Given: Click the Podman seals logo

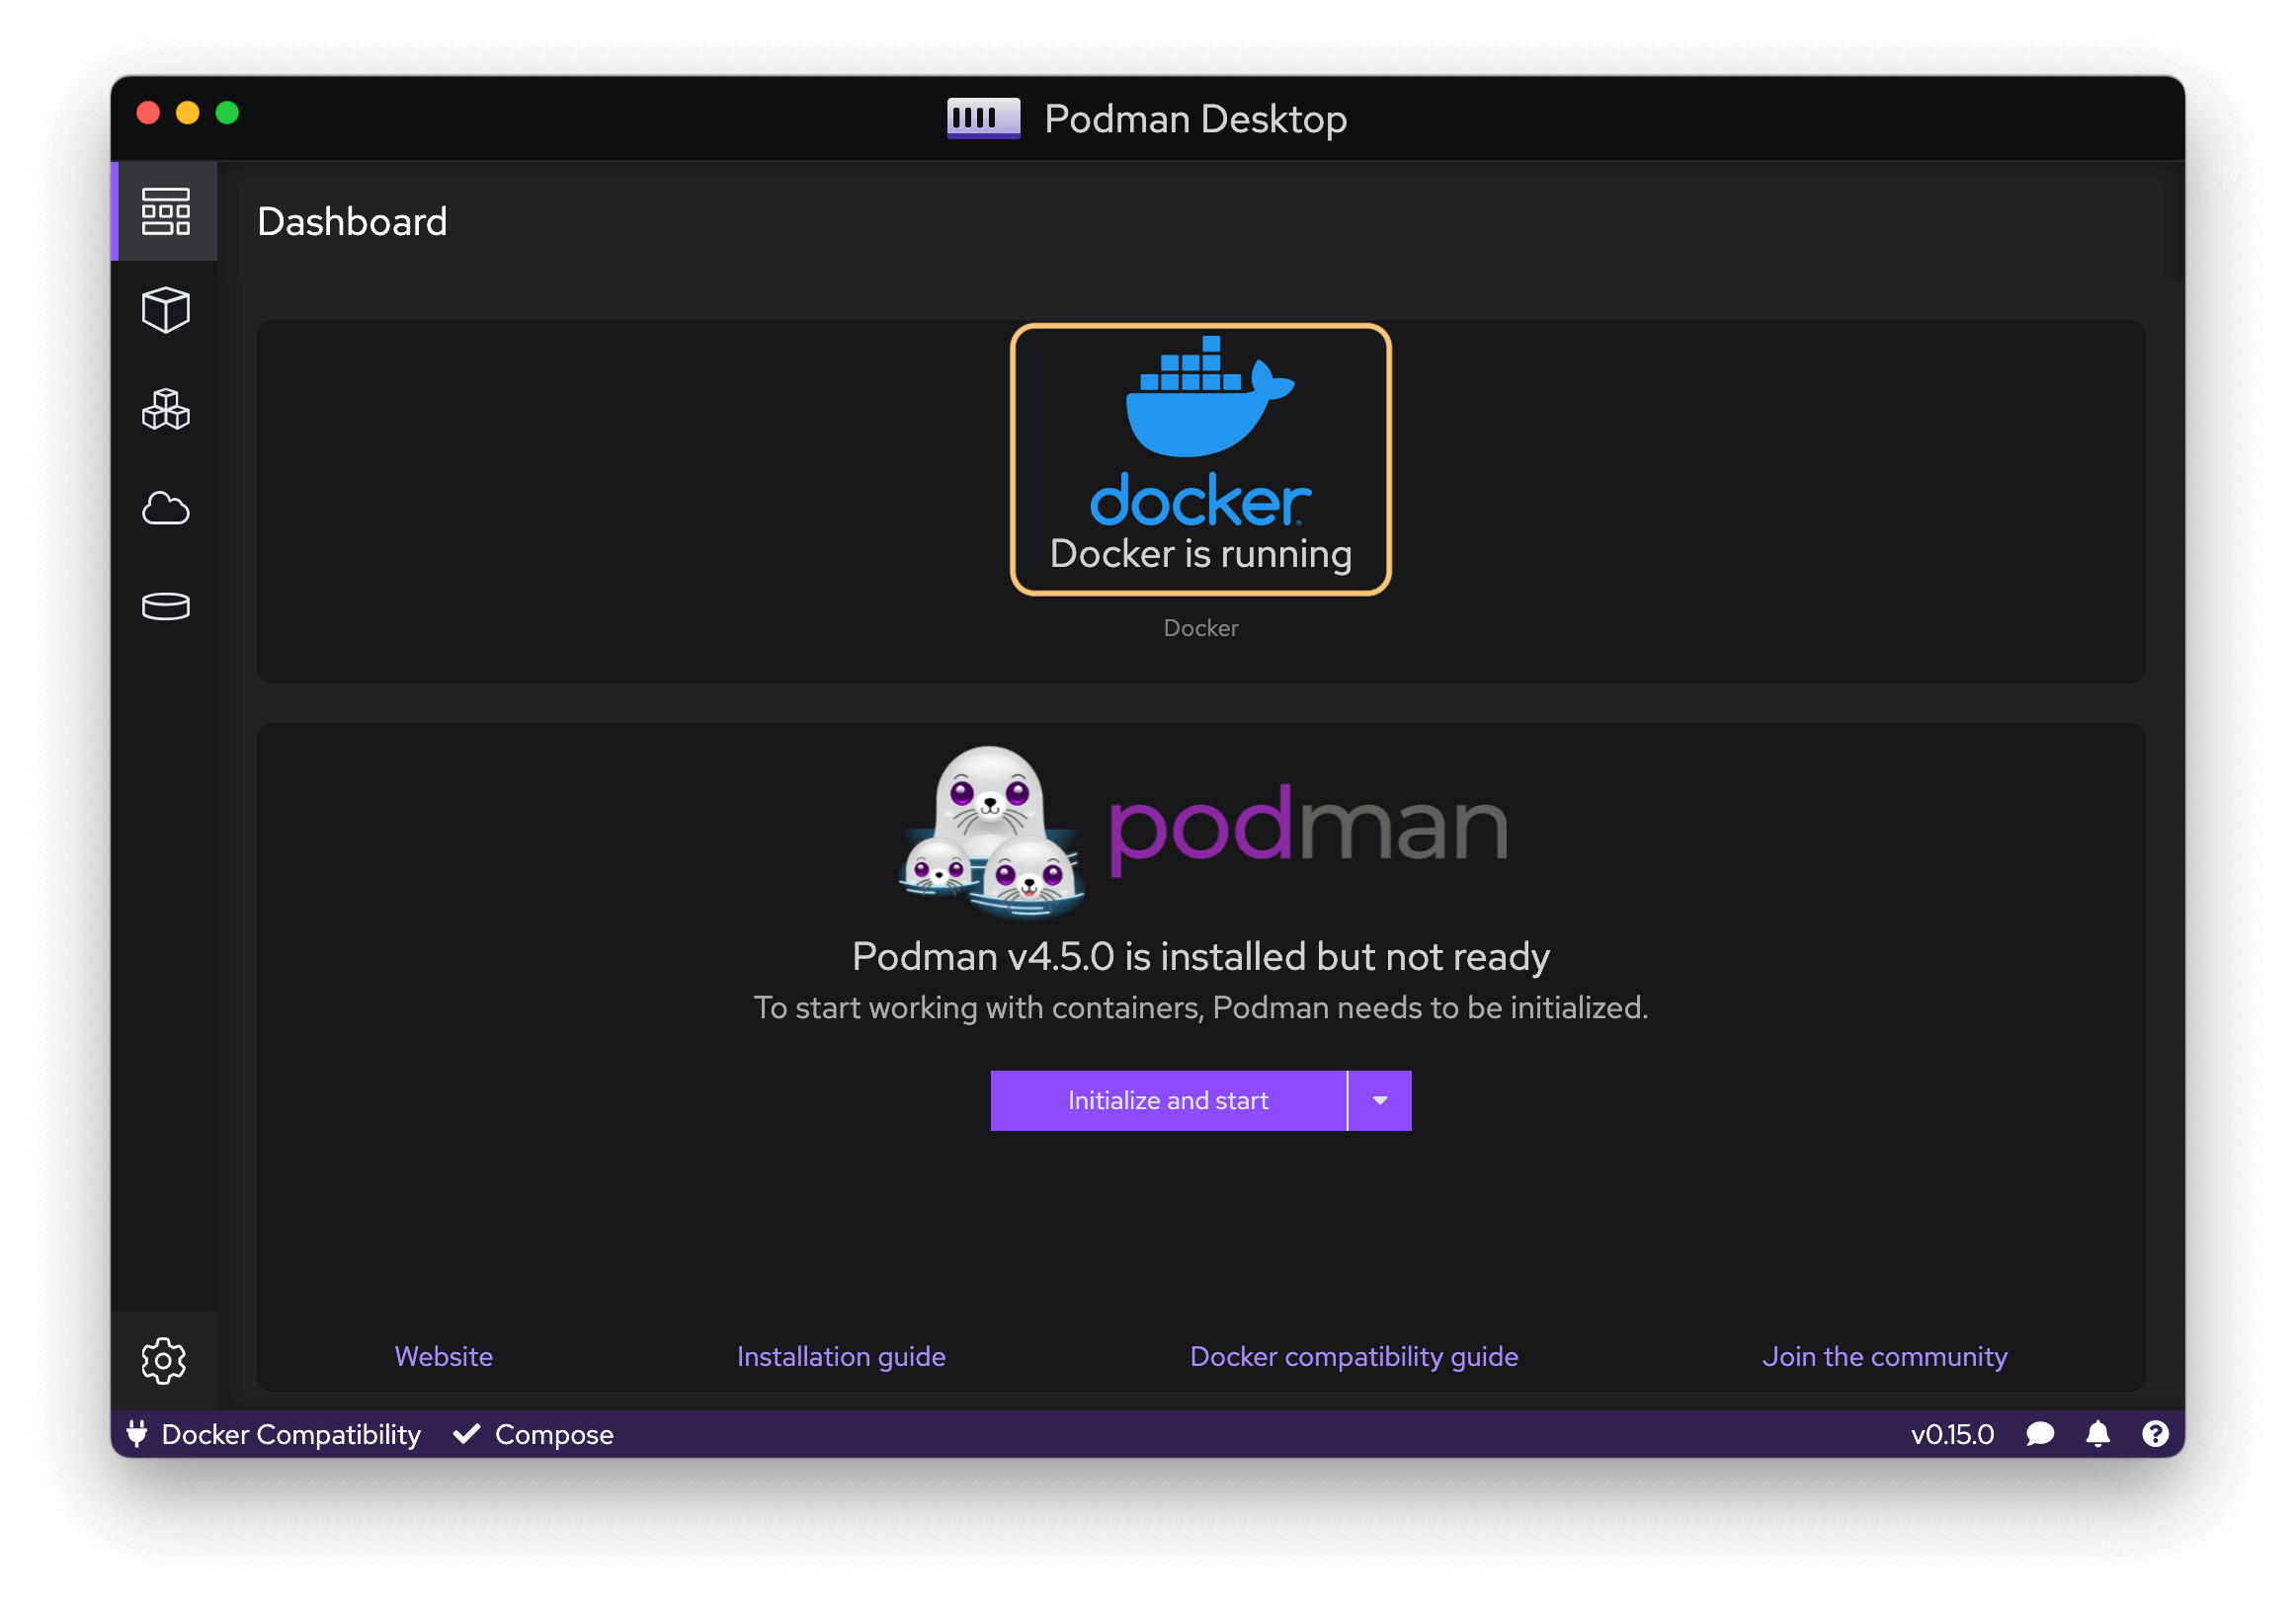Looking at the screenshot, I should click(x=992, y=830).
